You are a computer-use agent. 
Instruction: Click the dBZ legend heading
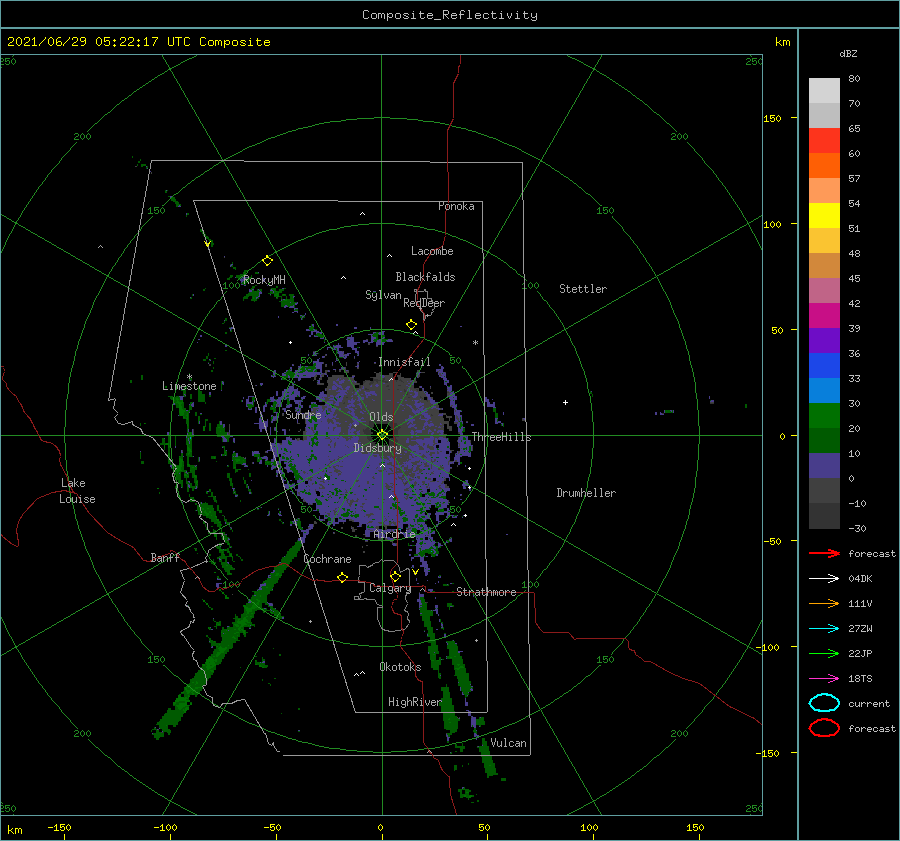point(848,53)
